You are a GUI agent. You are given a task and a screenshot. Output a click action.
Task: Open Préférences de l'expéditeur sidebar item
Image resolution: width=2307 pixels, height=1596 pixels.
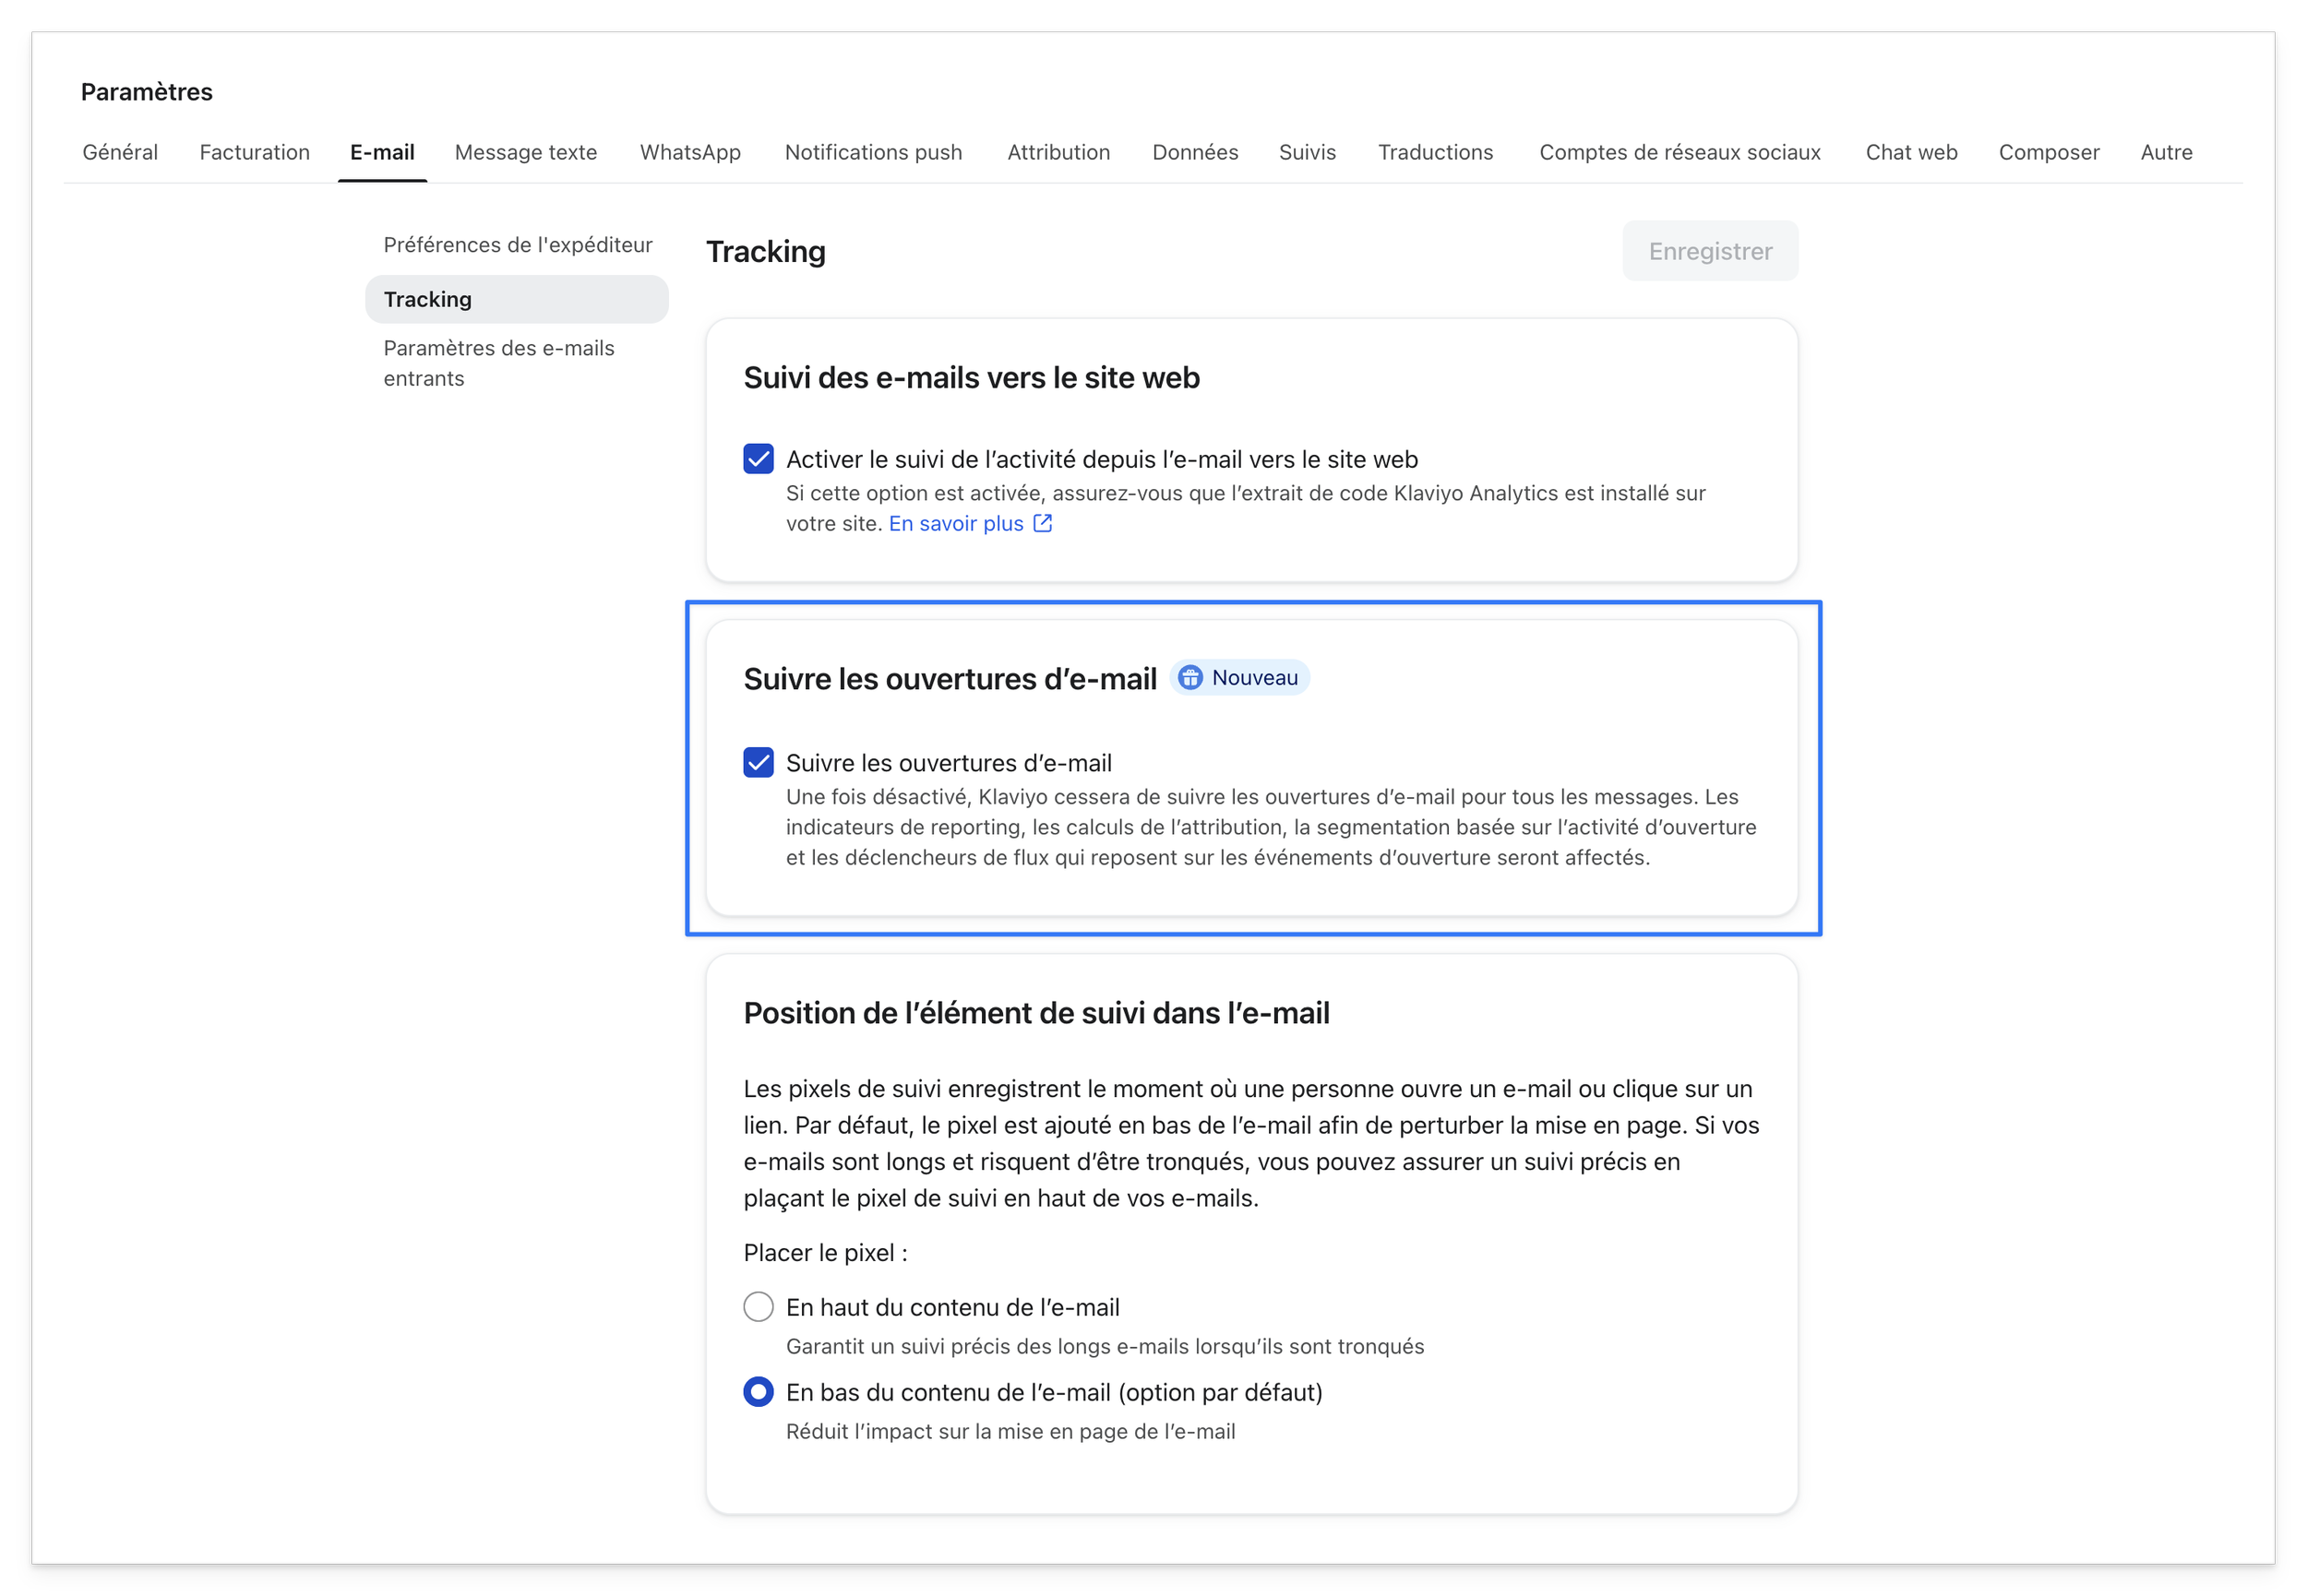click(x=517, y=245)
